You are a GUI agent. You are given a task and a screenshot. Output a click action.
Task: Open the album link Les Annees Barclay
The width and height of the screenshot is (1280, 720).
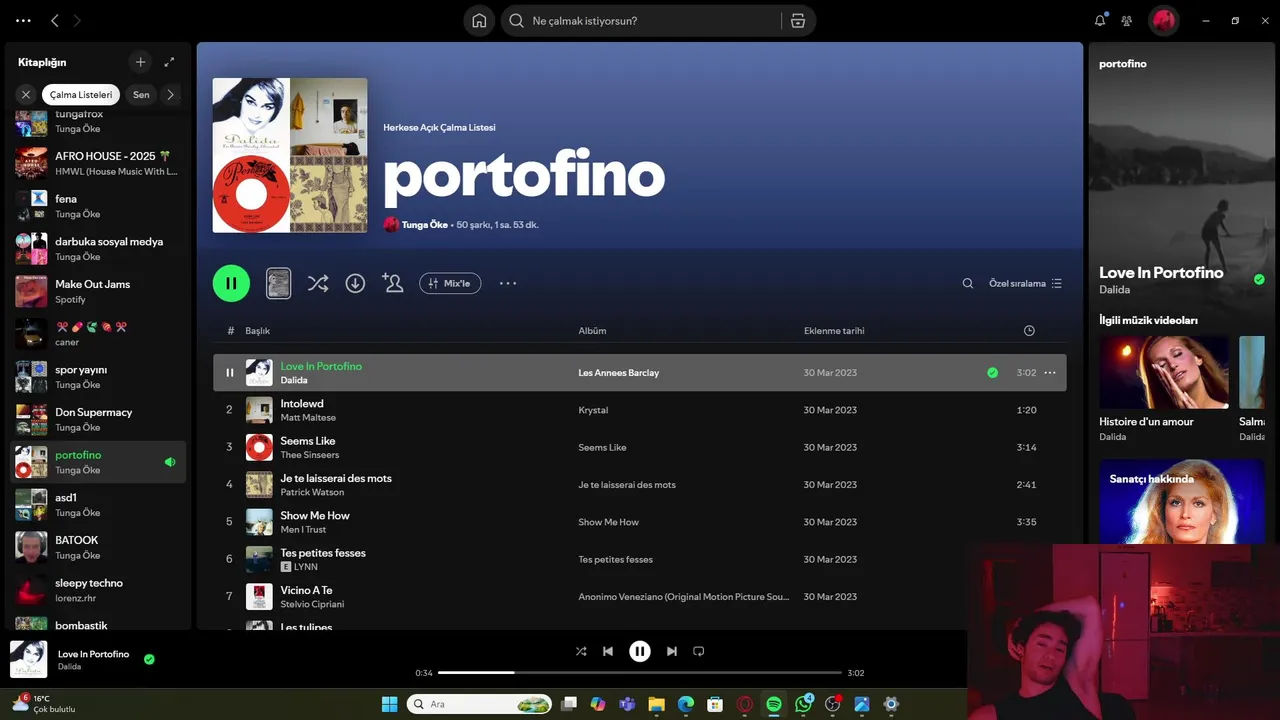[618, 373]
